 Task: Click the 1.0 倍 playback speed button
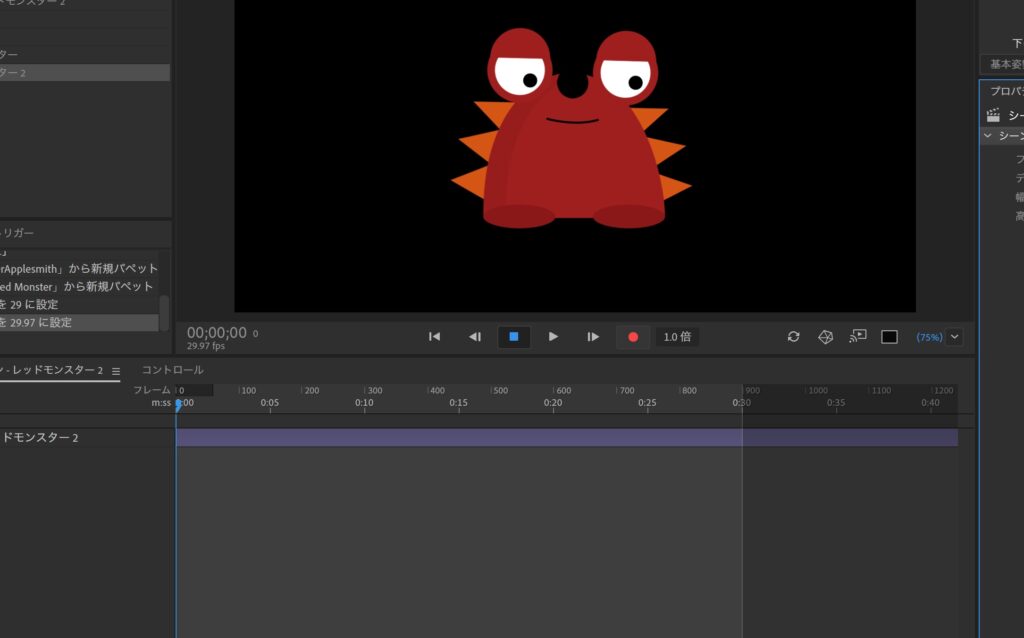click(x=677, y=337)
